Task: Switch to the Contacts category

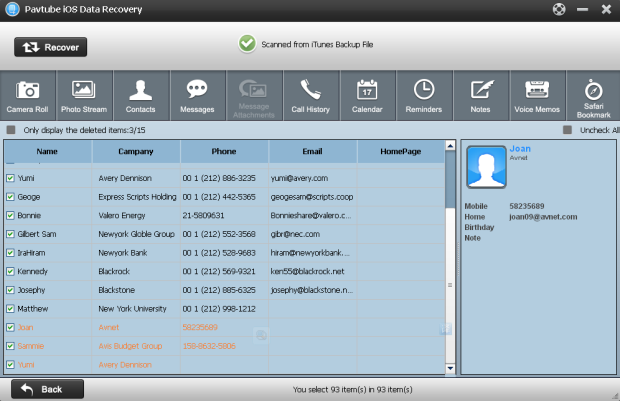Action: point(141,96)
